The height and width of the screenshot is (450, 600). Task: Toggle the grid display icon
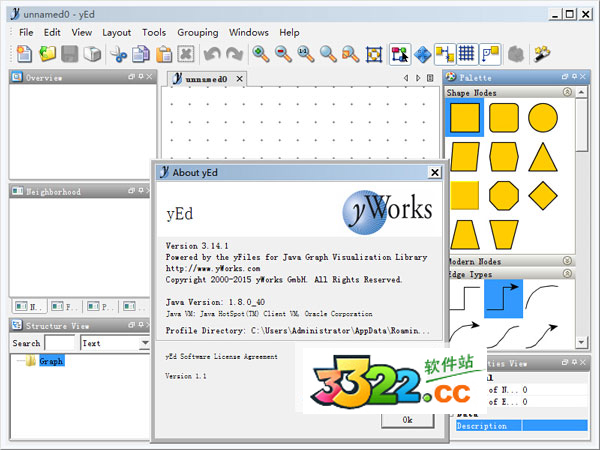tap(467, 54)
